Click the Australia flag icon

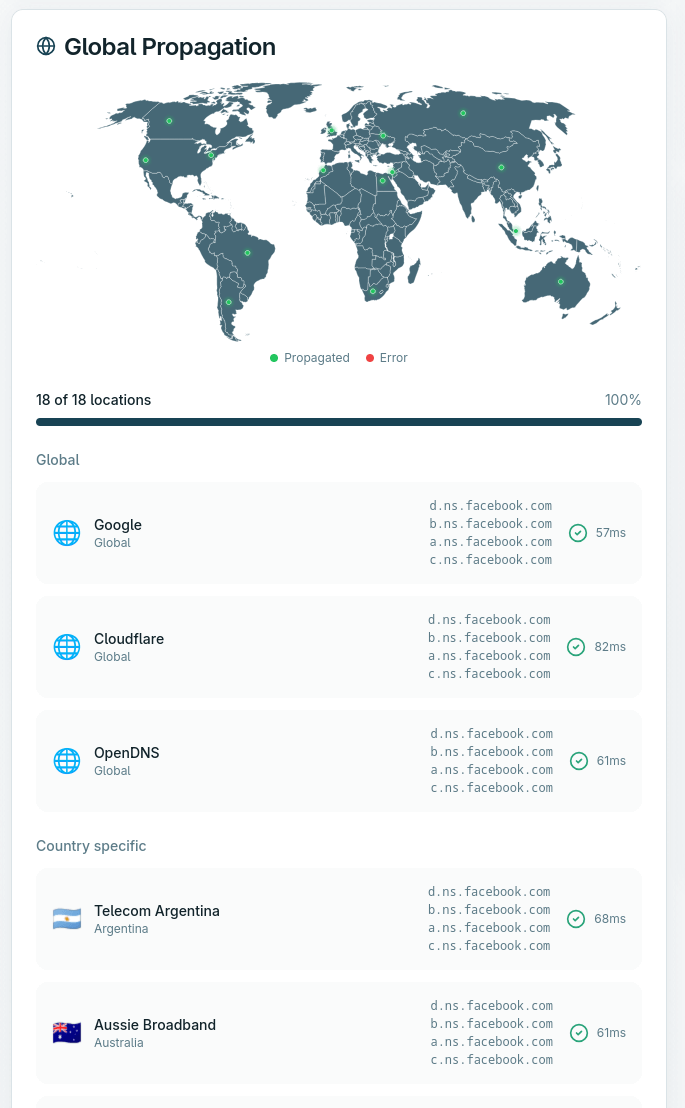coord(67,1033)
